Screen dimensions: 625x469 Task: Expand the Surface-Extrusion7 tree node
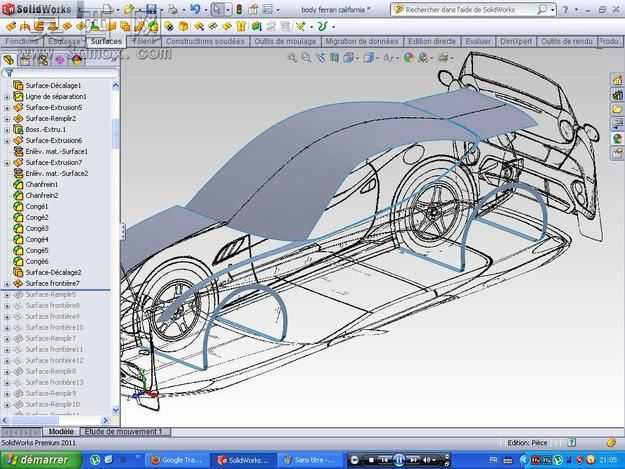pos(7,163)
